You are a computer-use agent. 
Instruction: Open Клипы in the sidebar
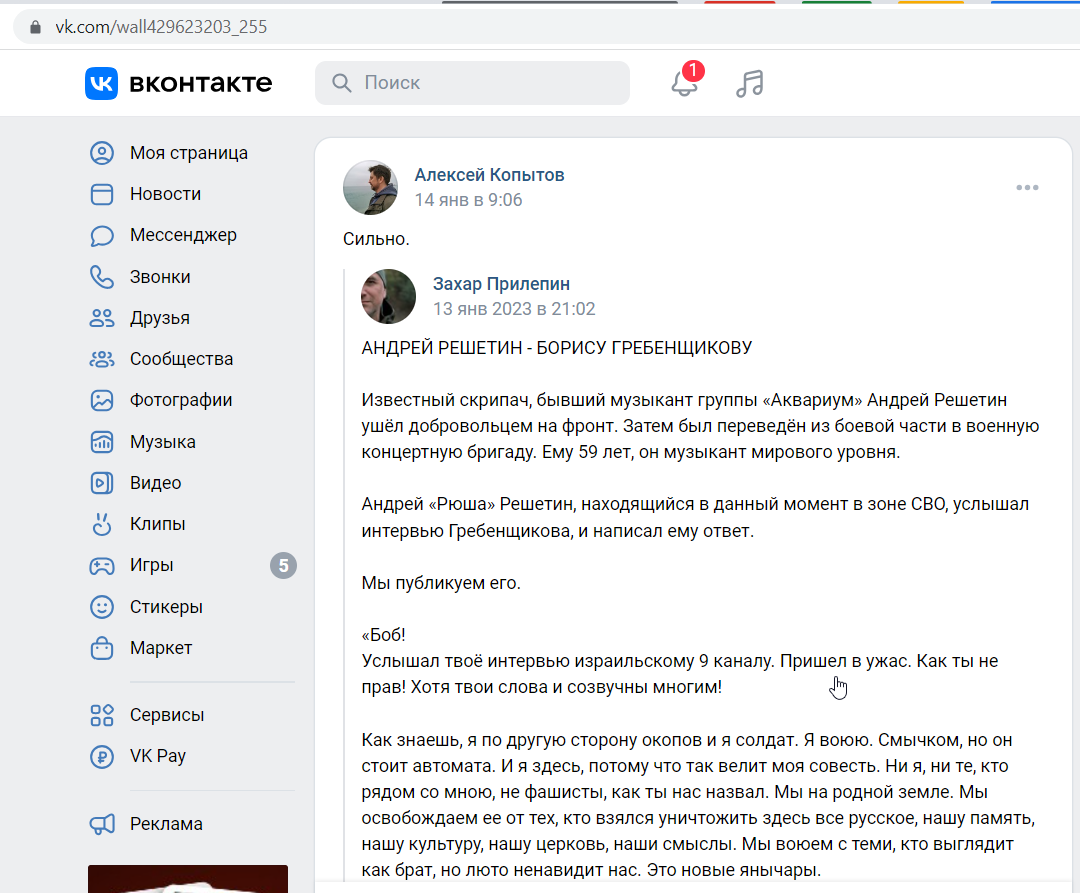tap(158, 524)
